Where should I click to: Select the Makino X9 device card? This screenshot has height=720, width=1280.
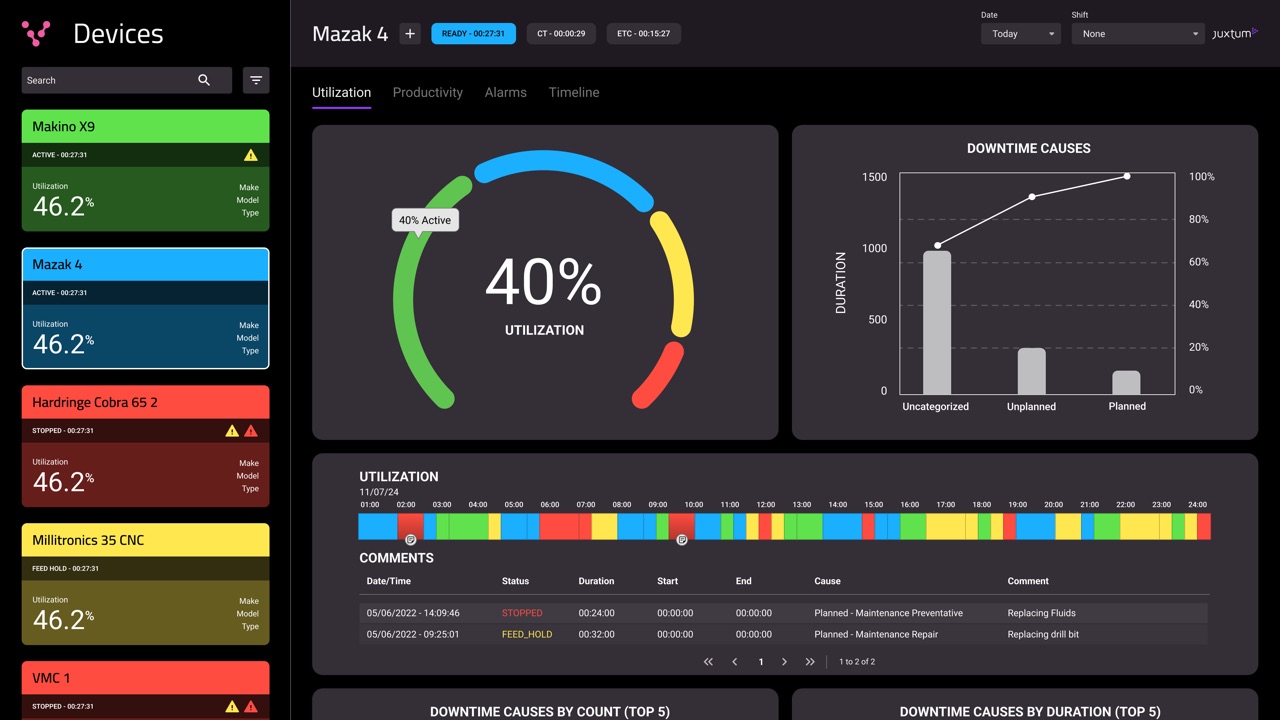(x=145, y=170)
